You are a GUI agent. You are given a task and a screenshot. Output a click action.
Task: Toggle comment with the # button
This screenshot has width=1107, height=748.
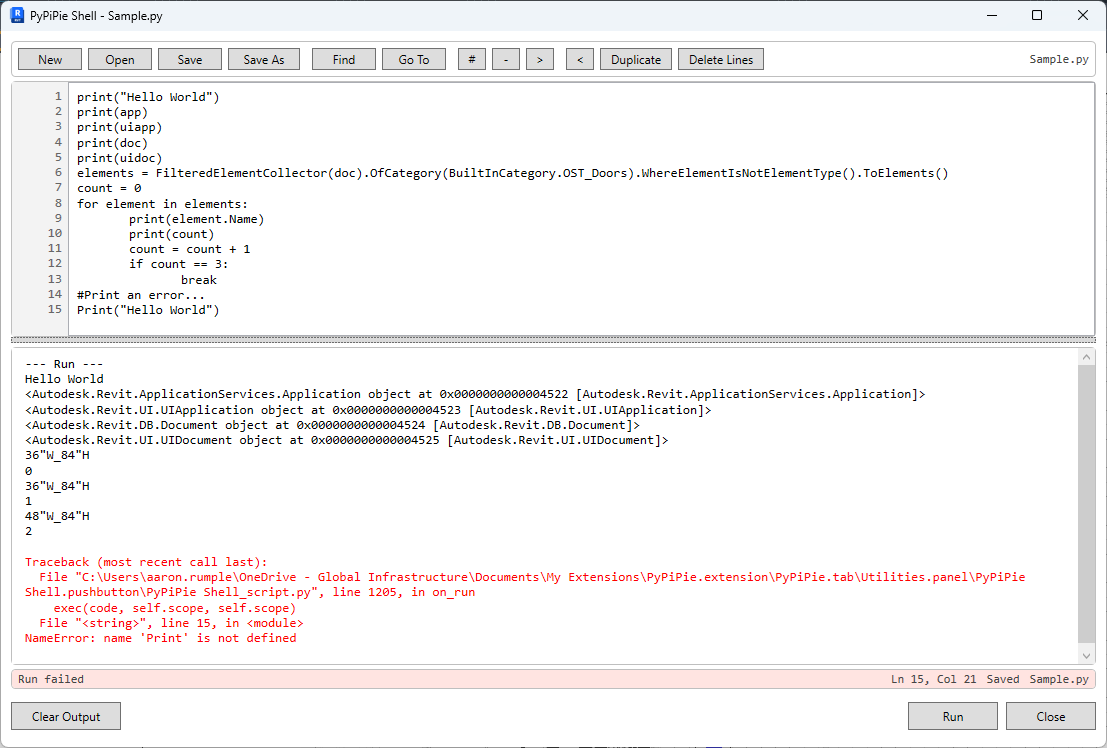(472, 60)
